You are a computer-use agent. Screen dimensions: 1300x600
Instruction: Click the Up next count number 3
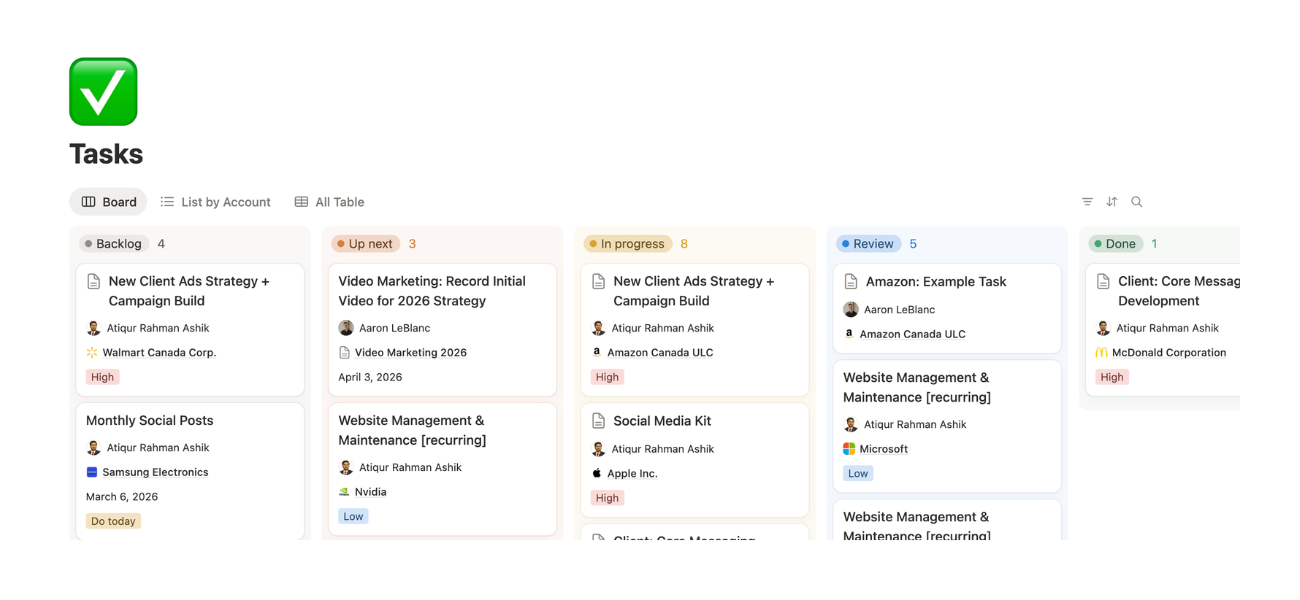point(412,244)
